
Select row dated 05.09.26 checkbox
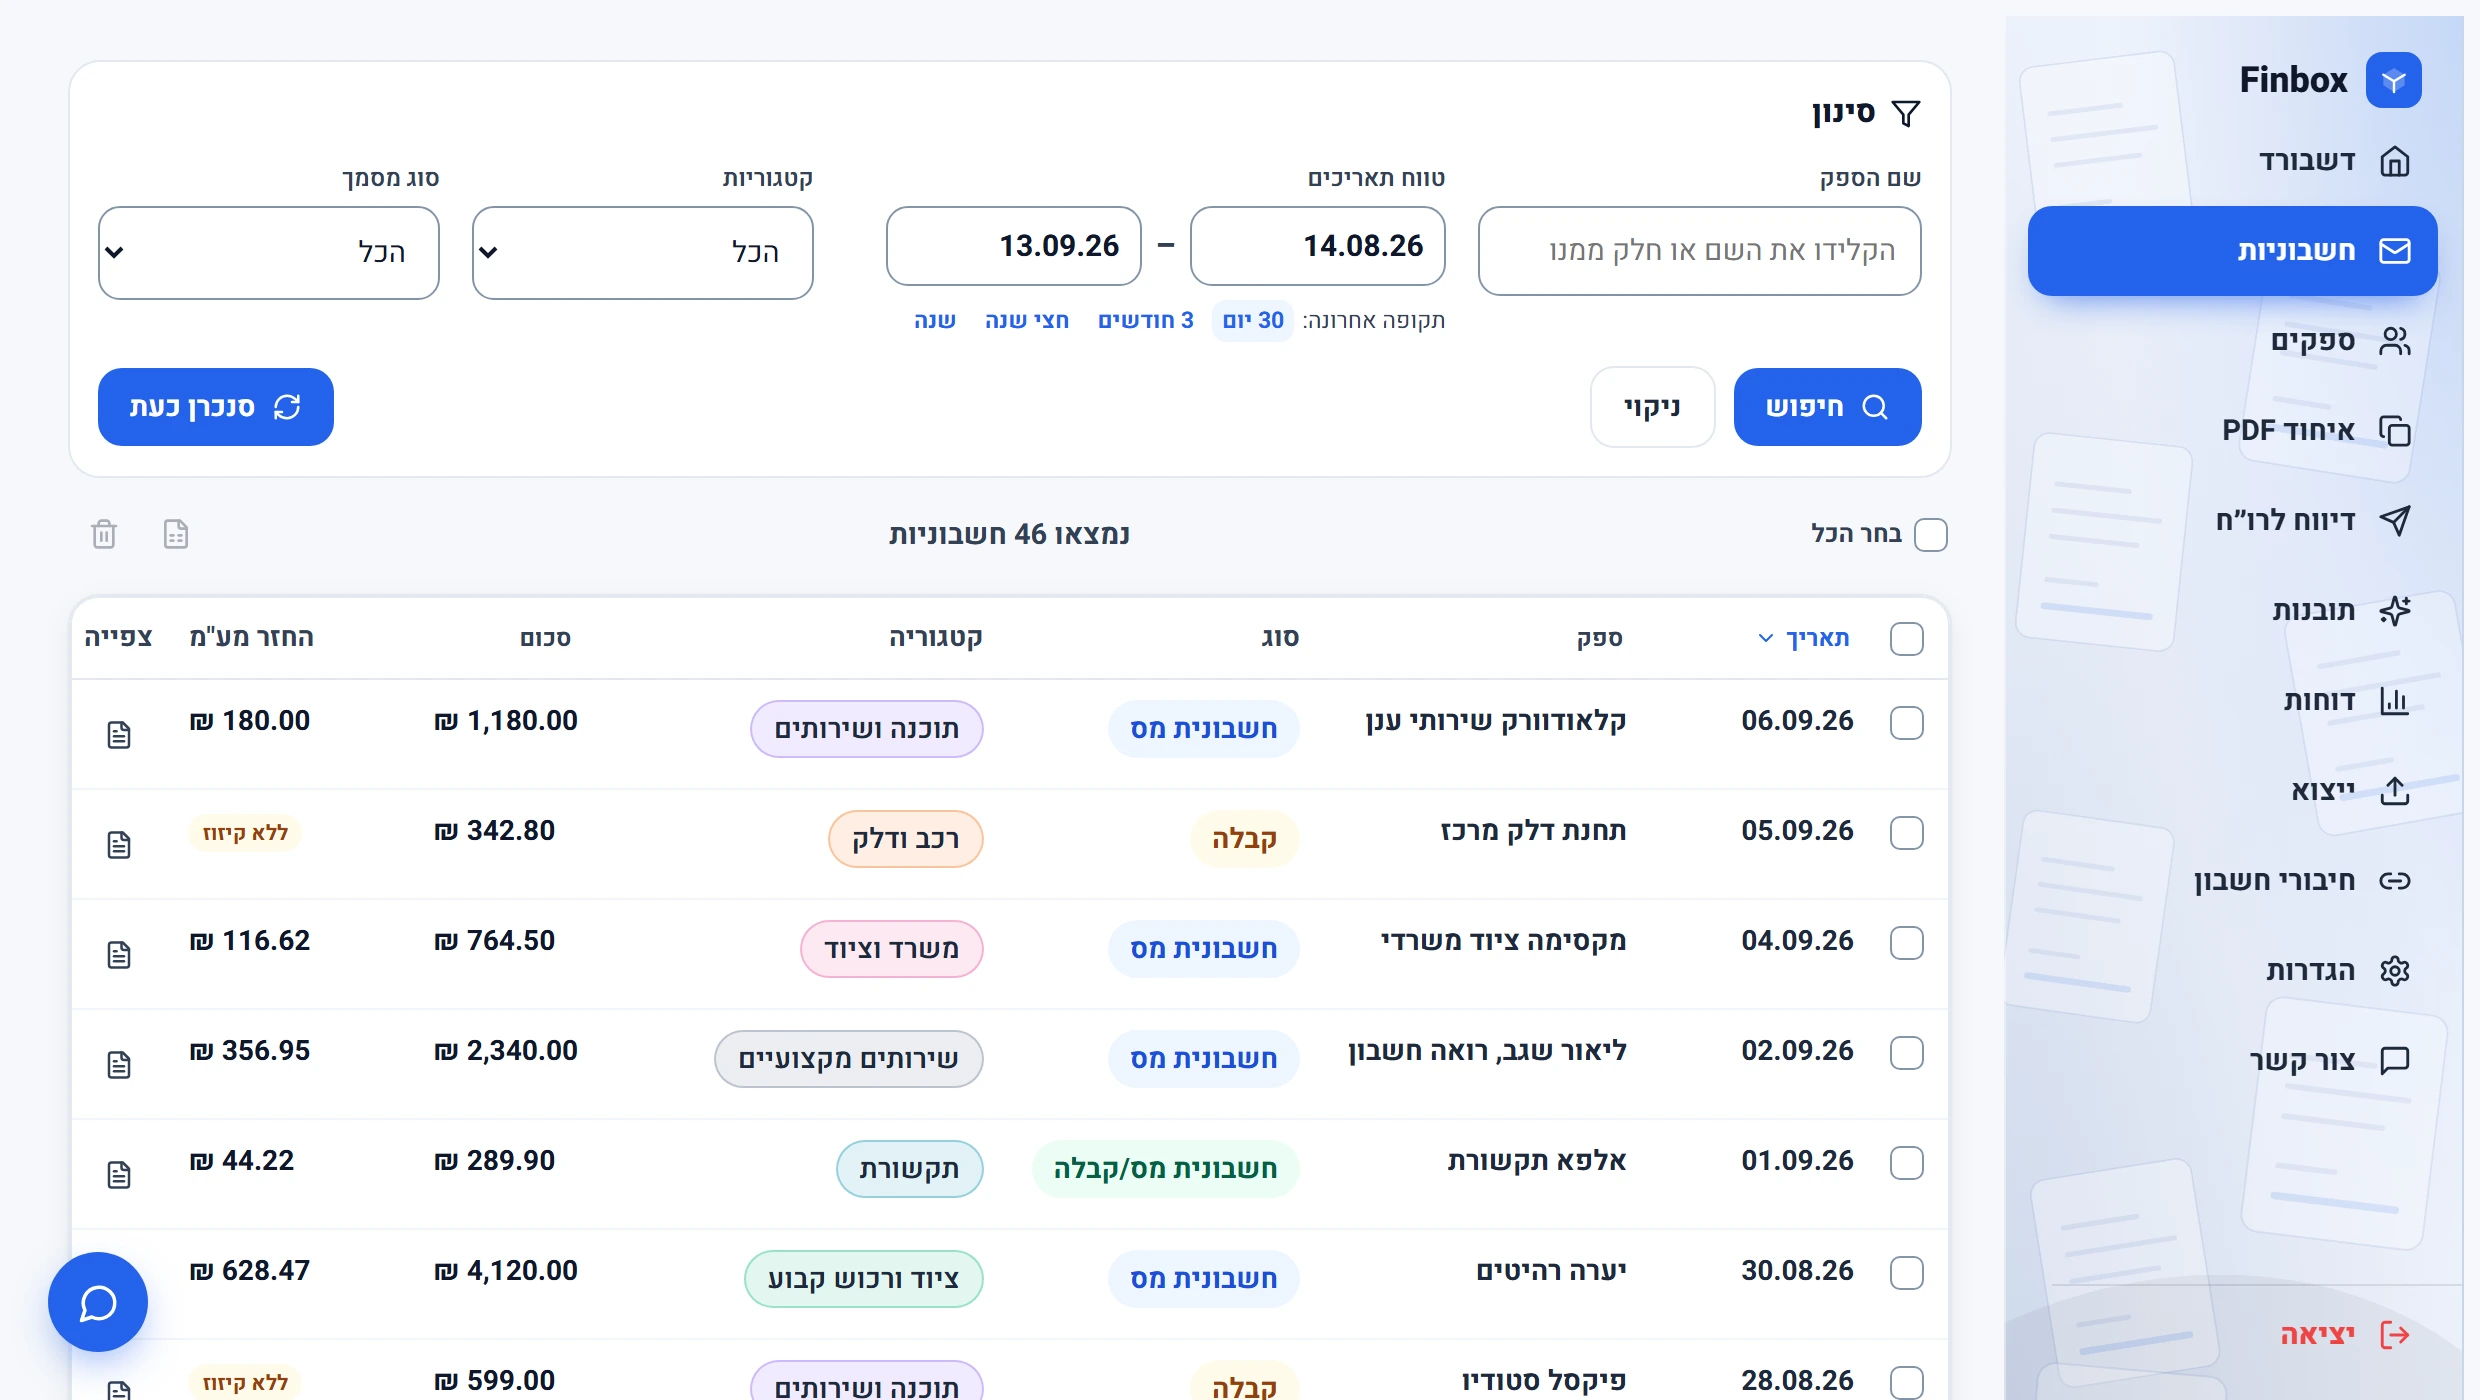click(1907, 833)
